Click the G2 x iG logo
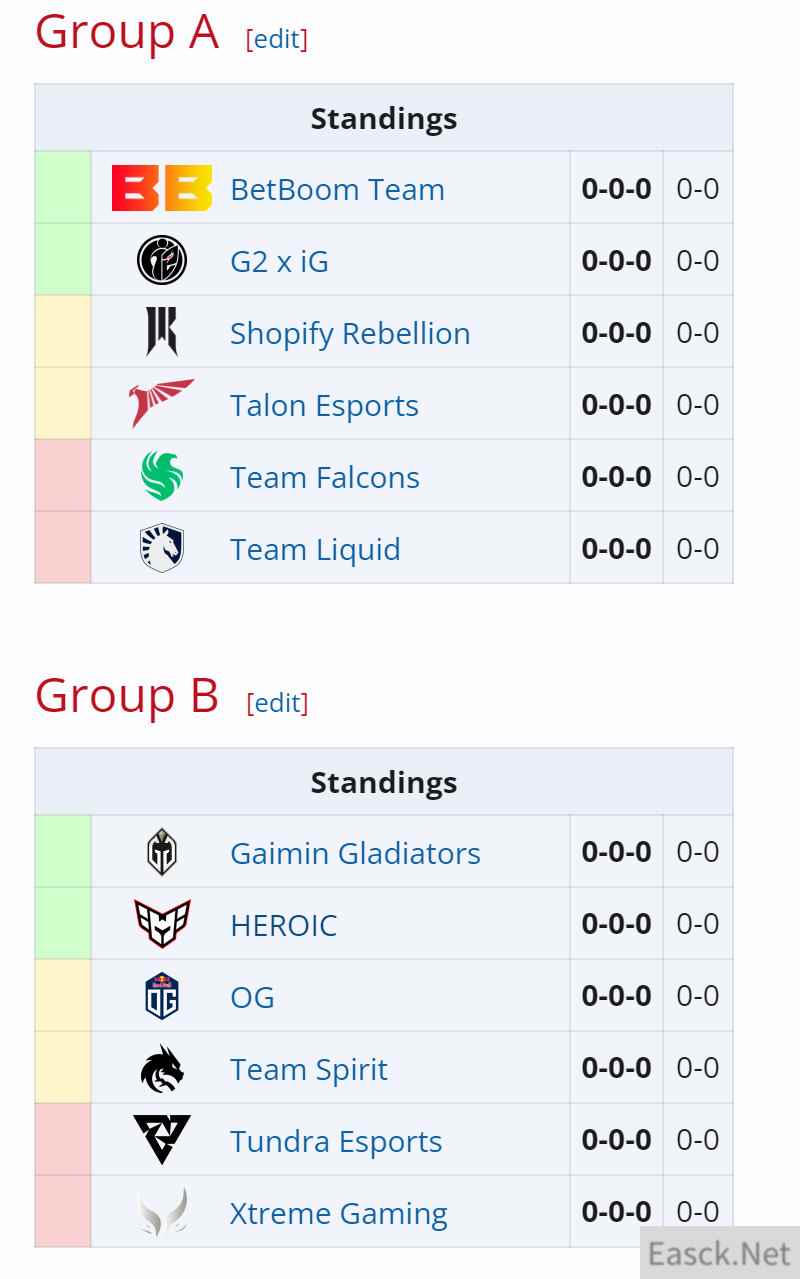 [162, 260]
